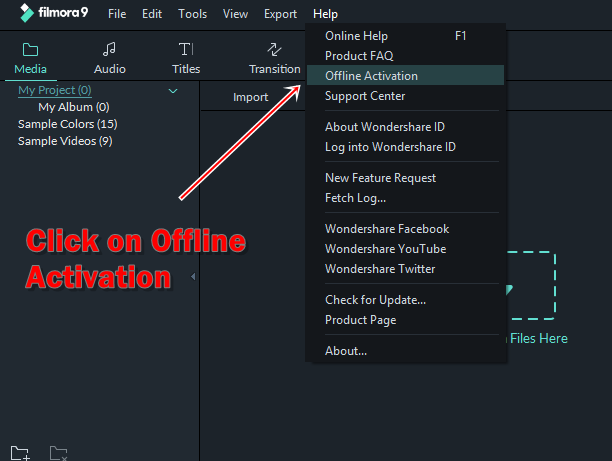Select My Project (0) in library tree
The width and height of the screenshot is (612, 461).
[55, 90]
